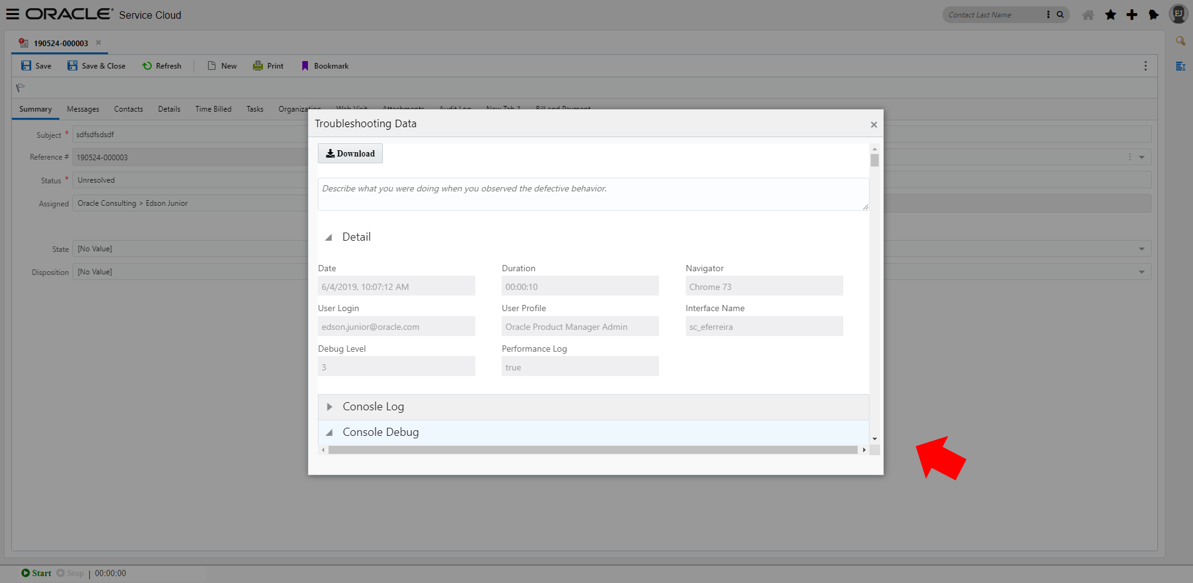Open the Contacts tab
This screenshot has height=583, width=1193.
point(129,109)
